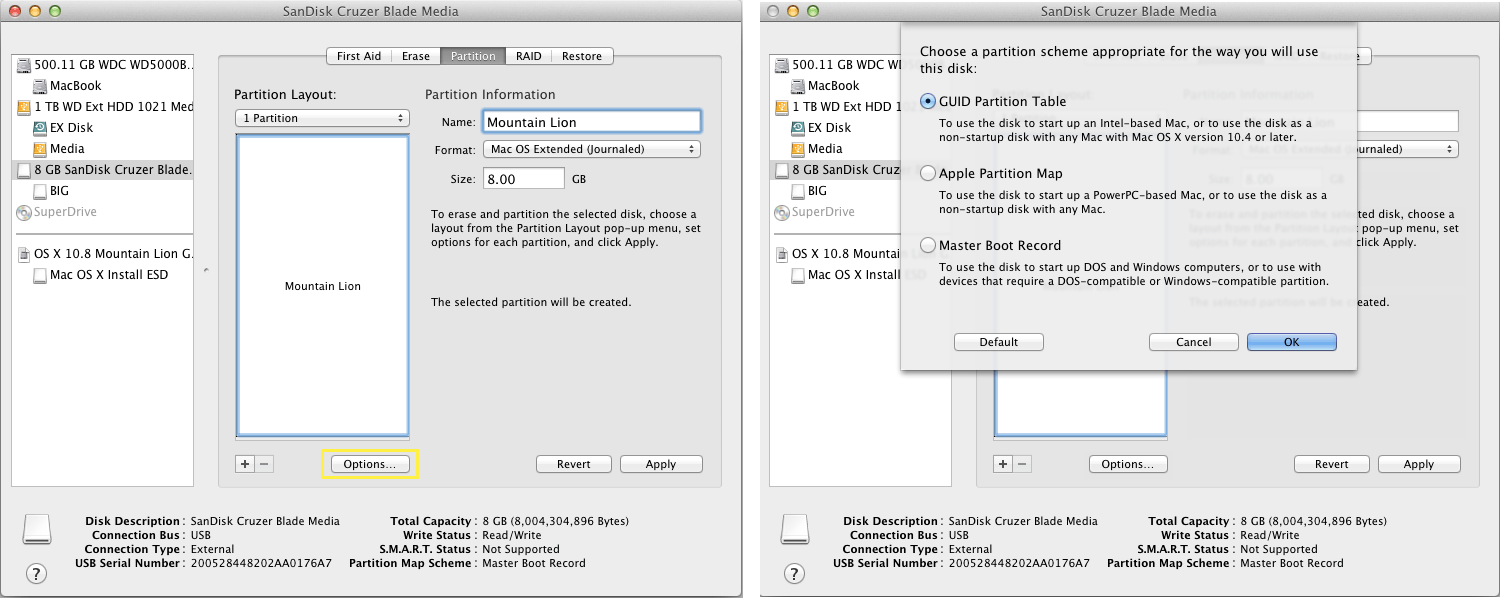Open Partition Layout pop-up showing 1 Partition
1500x598 pixels.
click(322, 118)
